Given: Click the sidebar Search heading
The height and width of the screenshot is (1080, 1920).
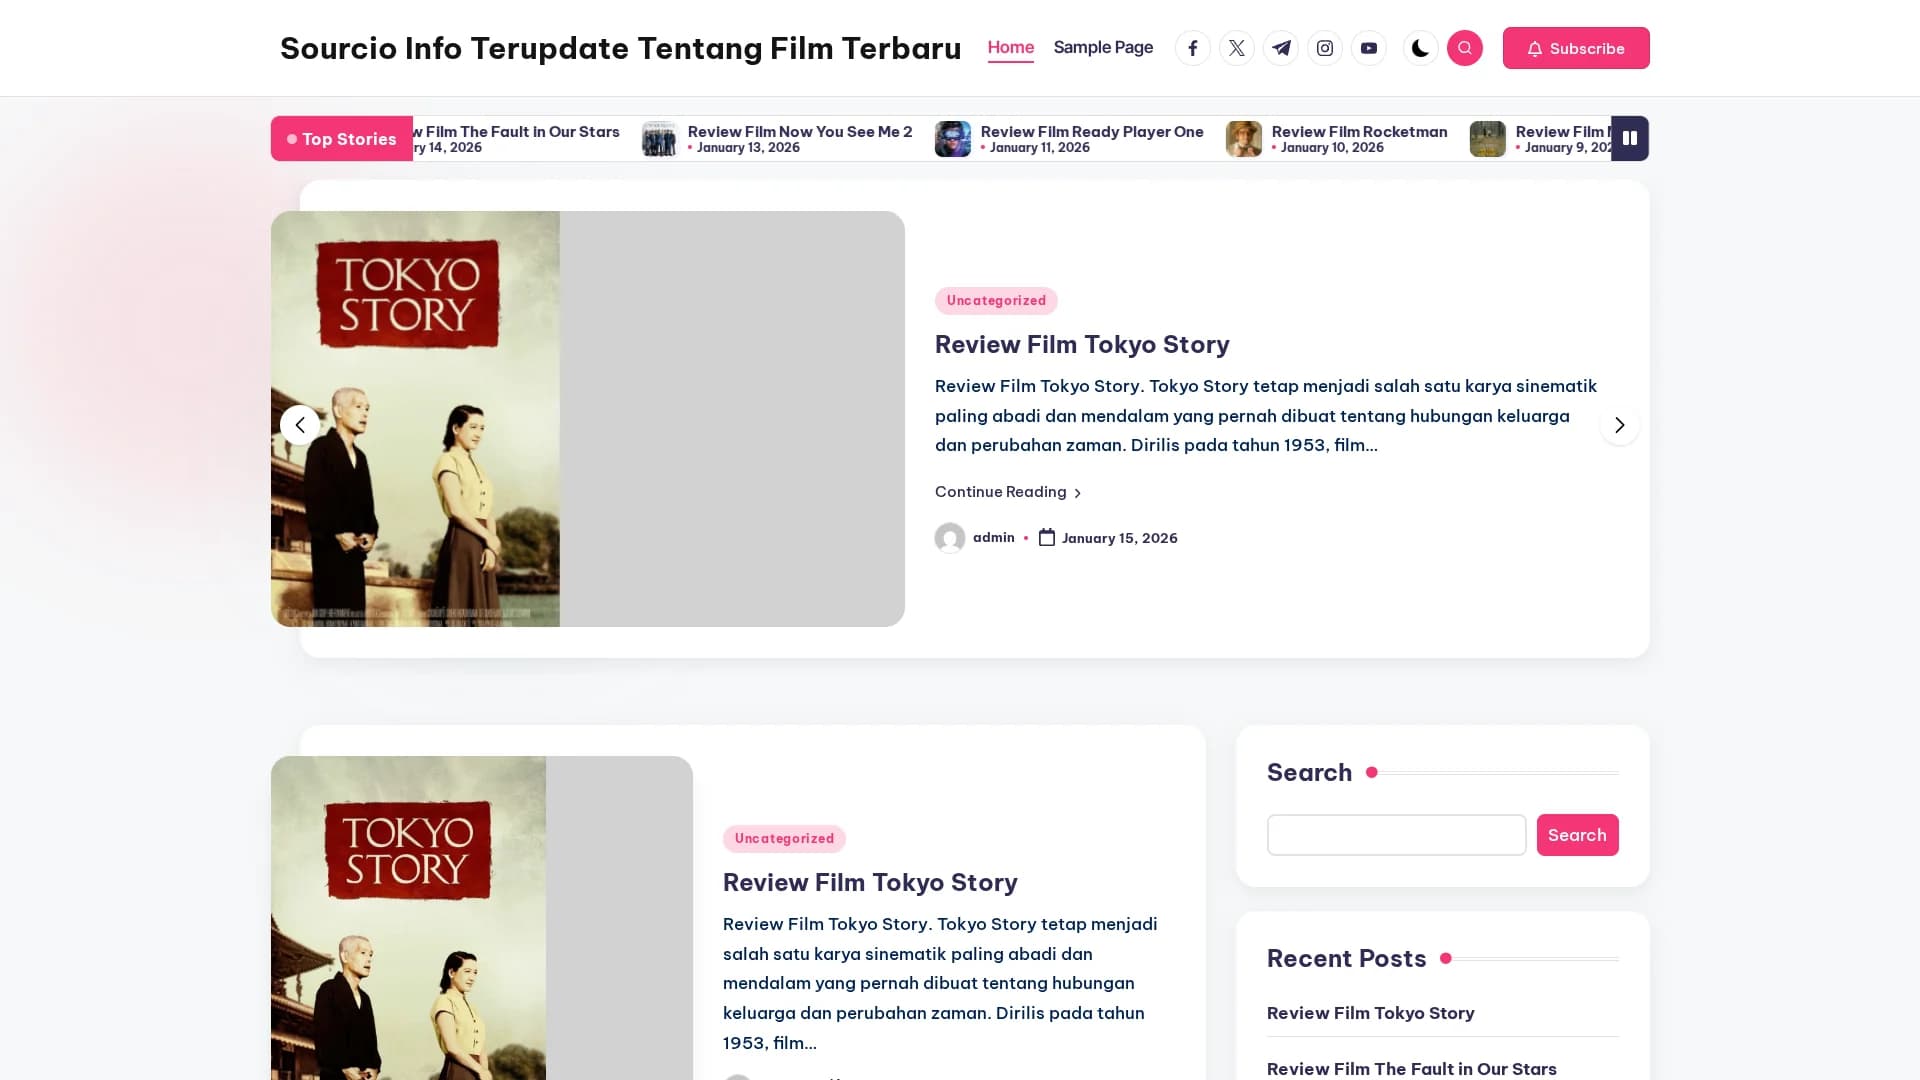Looking at the screenshot, I should 1309,772.
